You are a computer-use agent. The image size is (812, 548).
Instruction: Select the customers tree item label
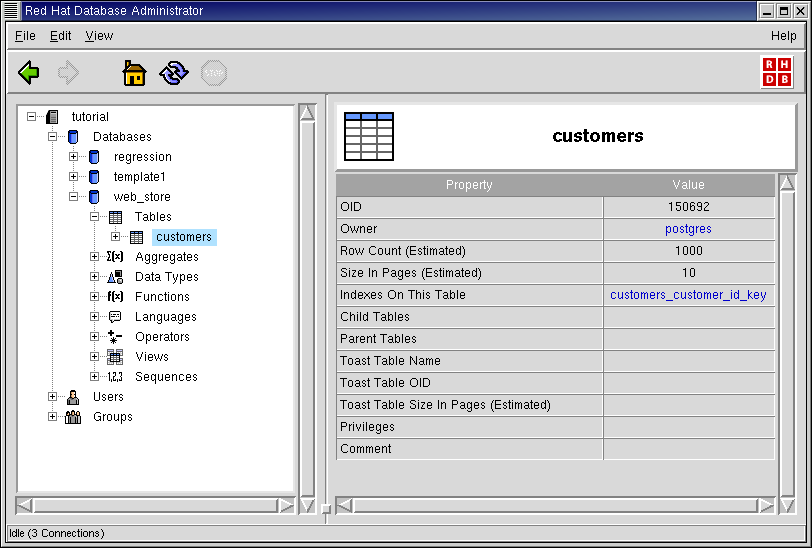click(184, 237)
